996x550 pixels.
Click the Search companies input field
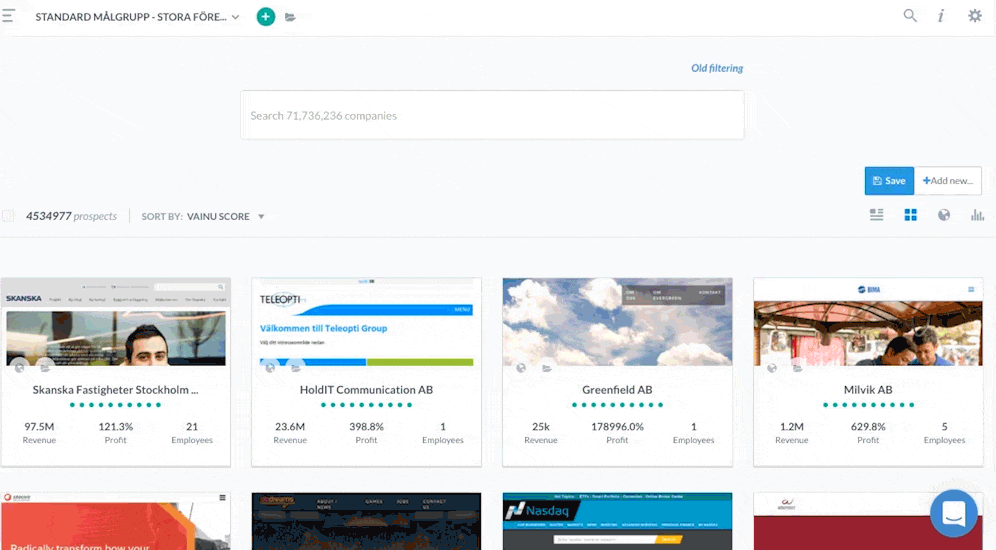pyautogui.click(x=491, y=116)
